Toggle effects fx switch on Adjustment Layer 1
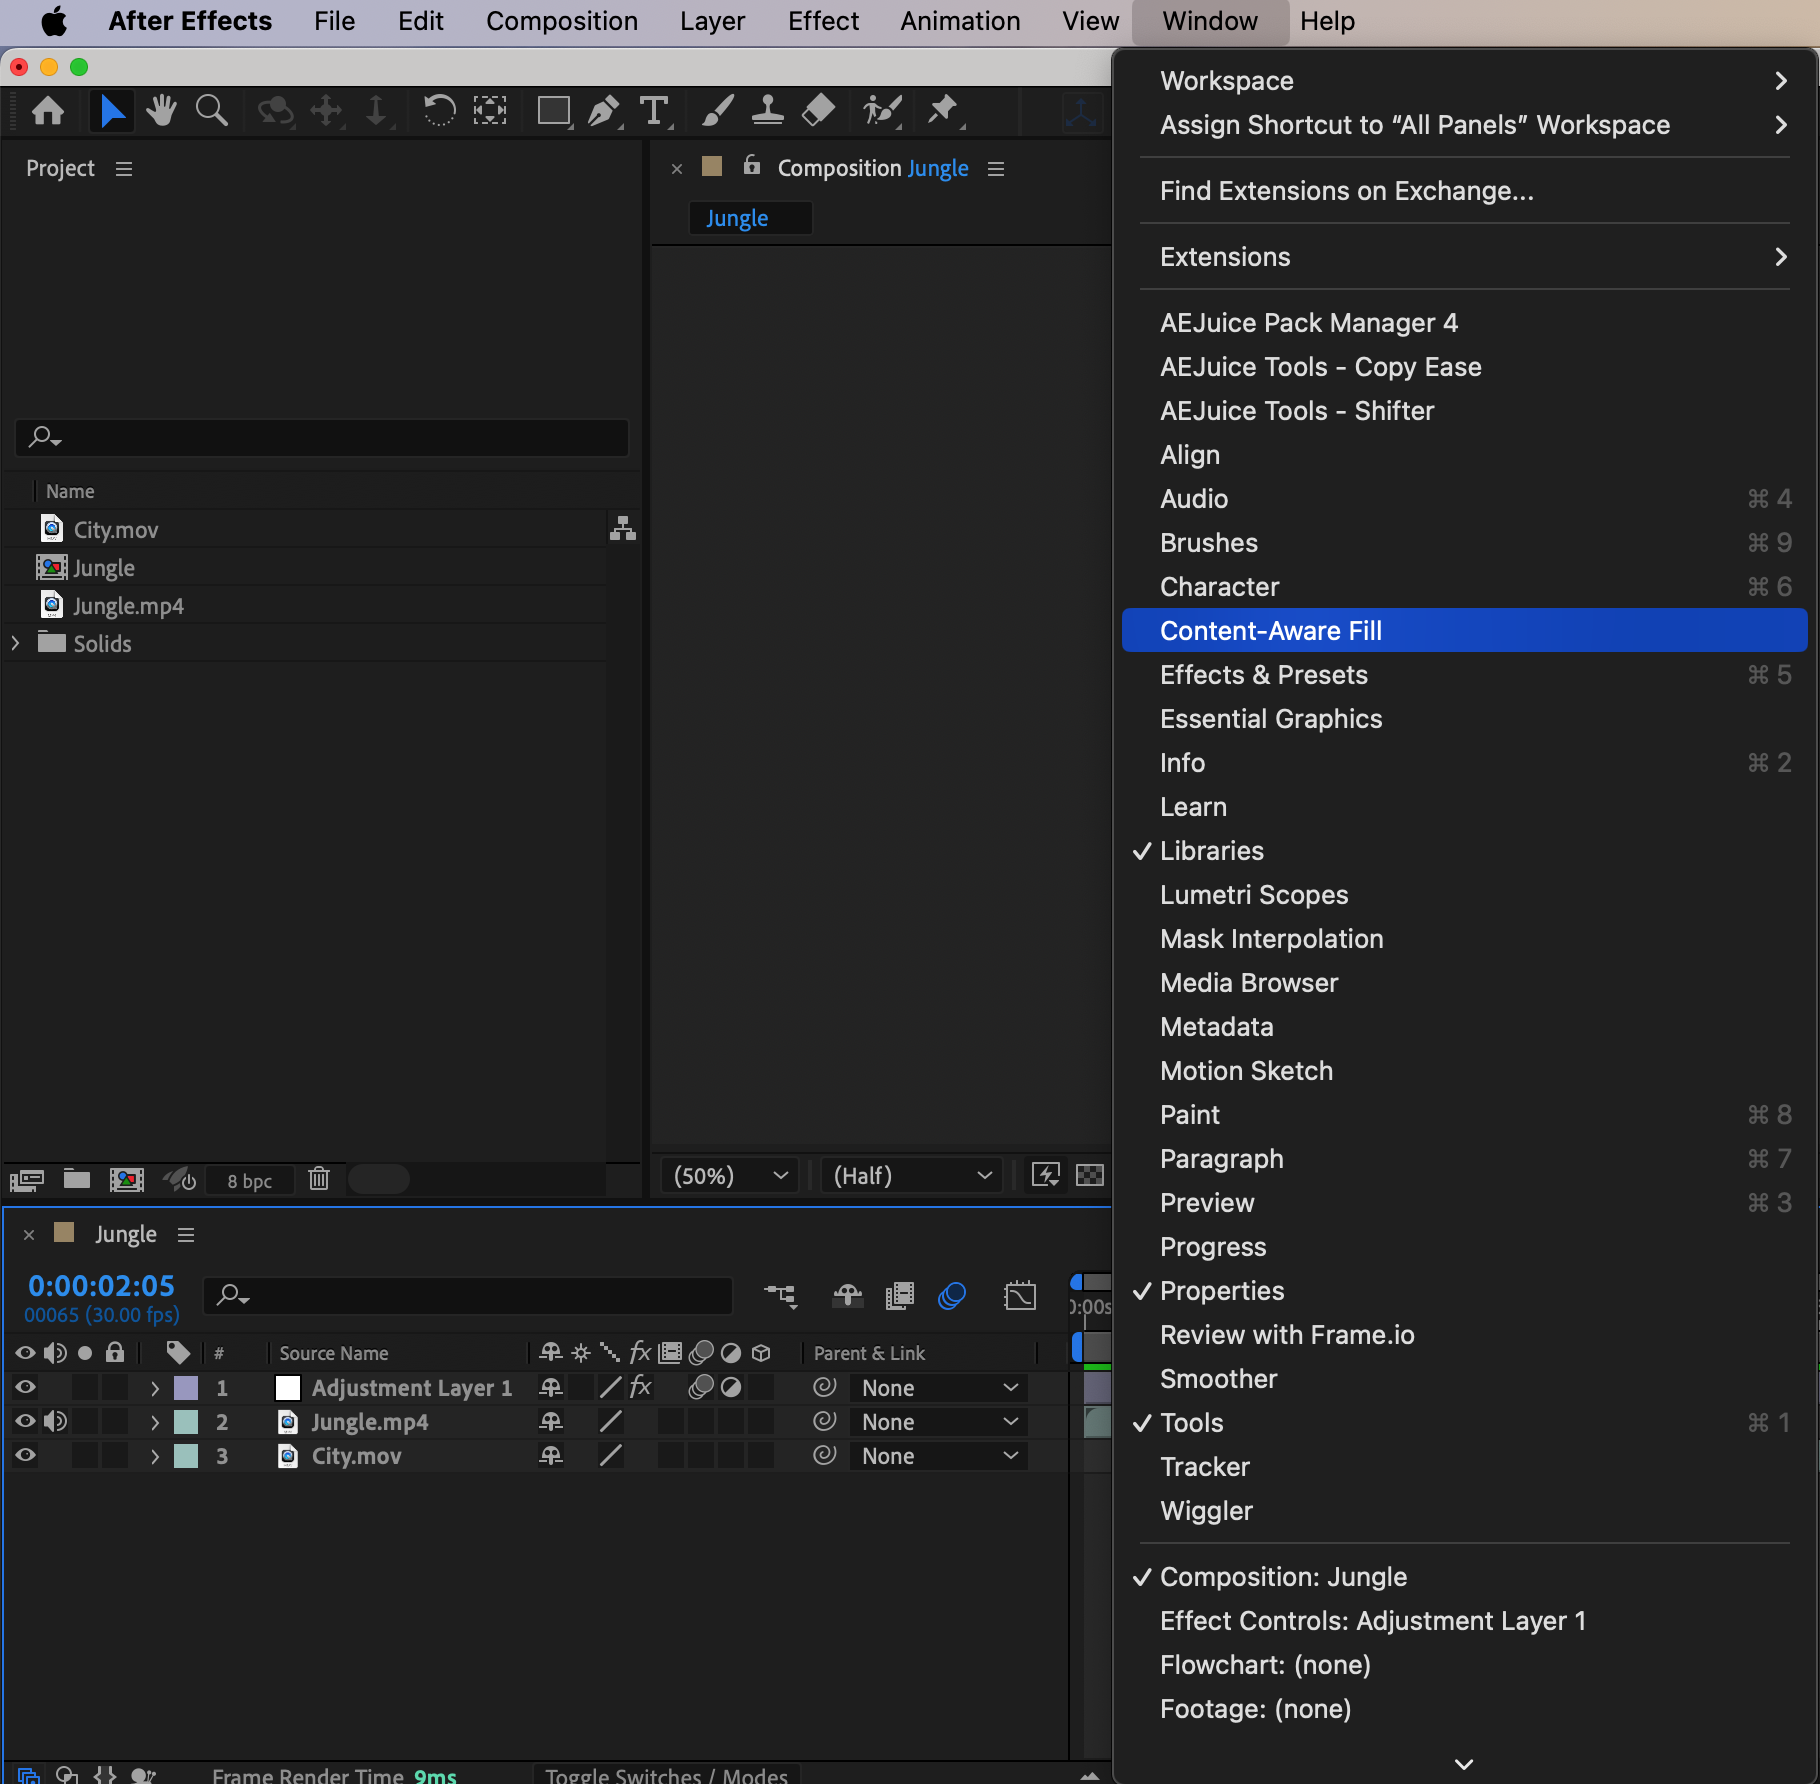 [x=641, y=1387]
